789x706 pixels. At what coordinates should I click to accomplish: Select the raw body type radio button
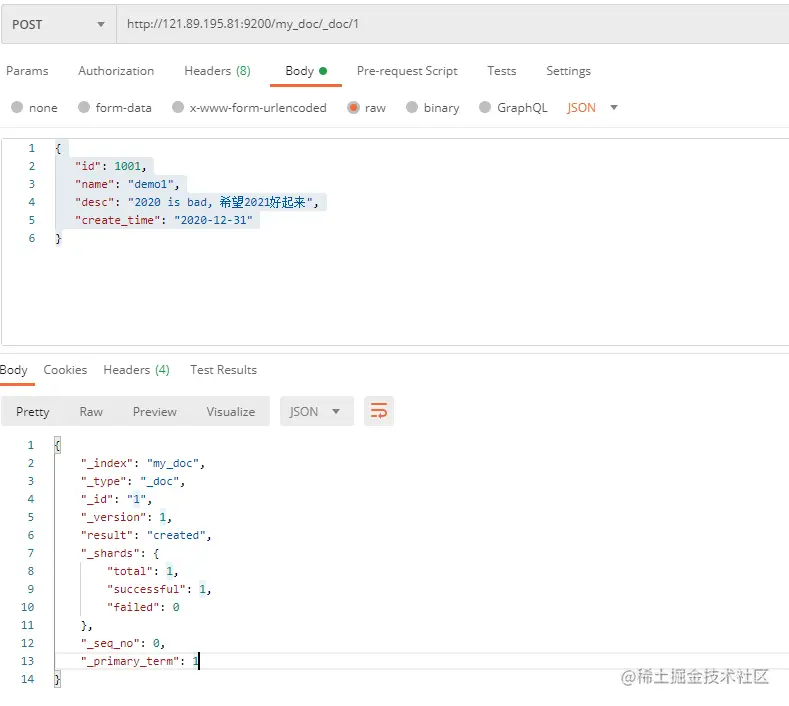pyautogui.click(x=354, y=108)
